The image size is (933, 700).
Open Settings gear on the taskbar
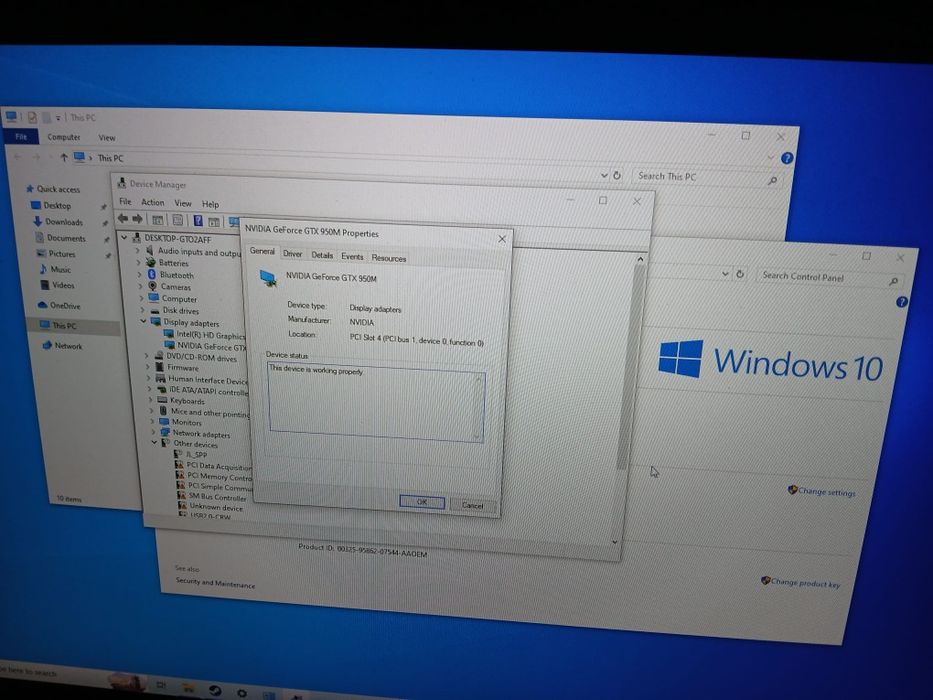[x=241, y=693]
